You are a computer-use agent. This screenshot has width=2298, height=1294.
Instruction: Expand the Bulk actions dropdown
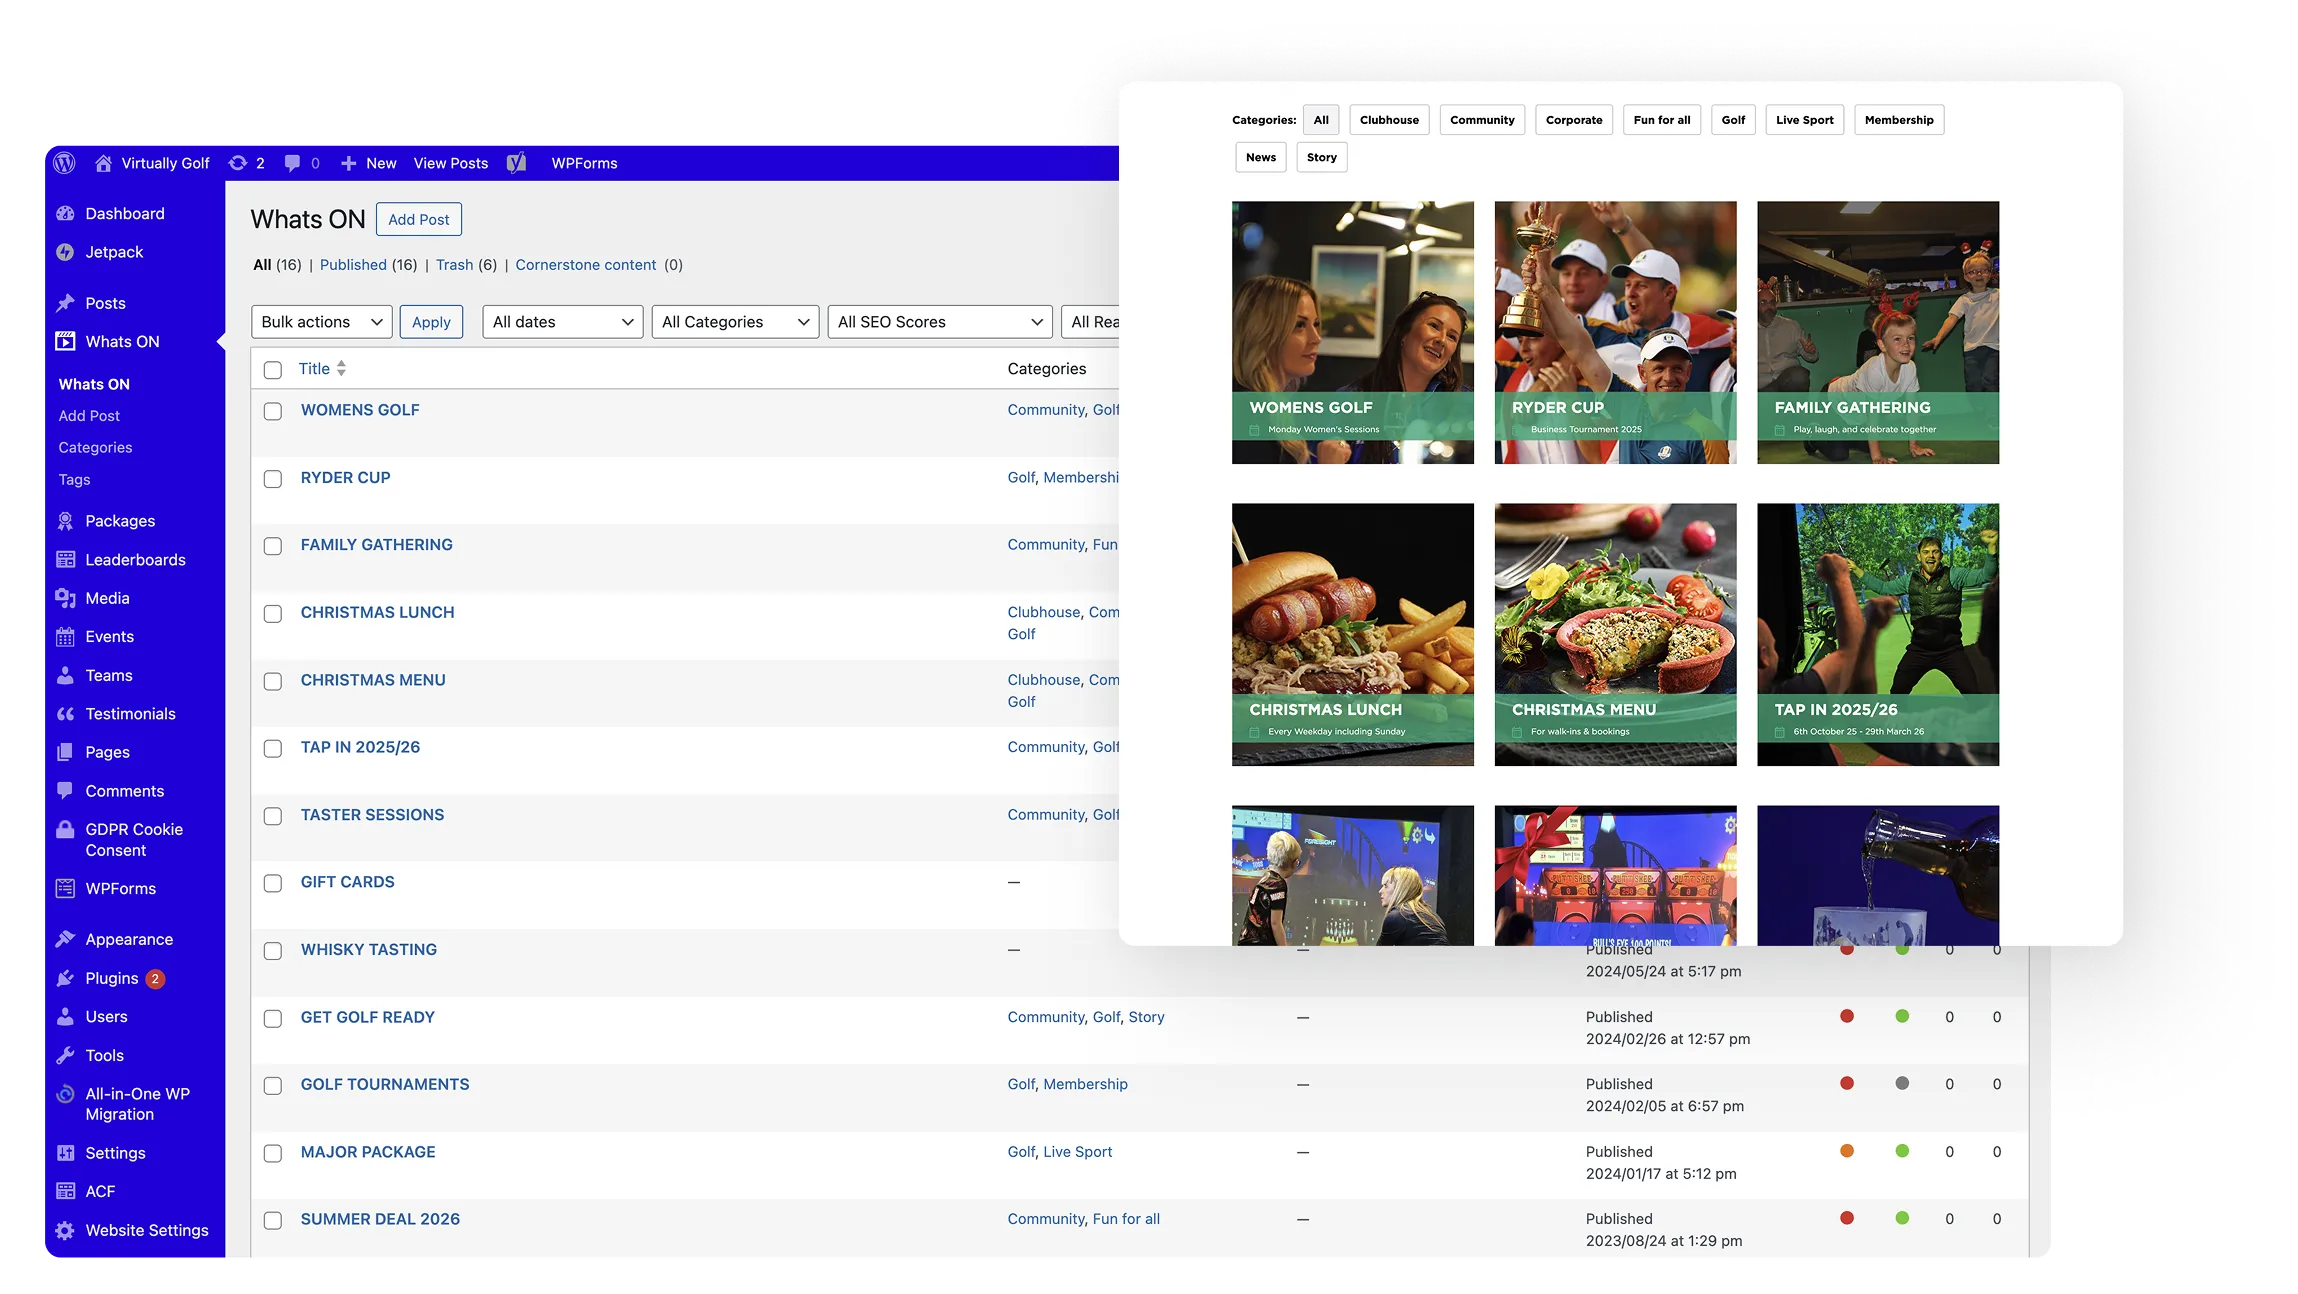pos(321,322)
